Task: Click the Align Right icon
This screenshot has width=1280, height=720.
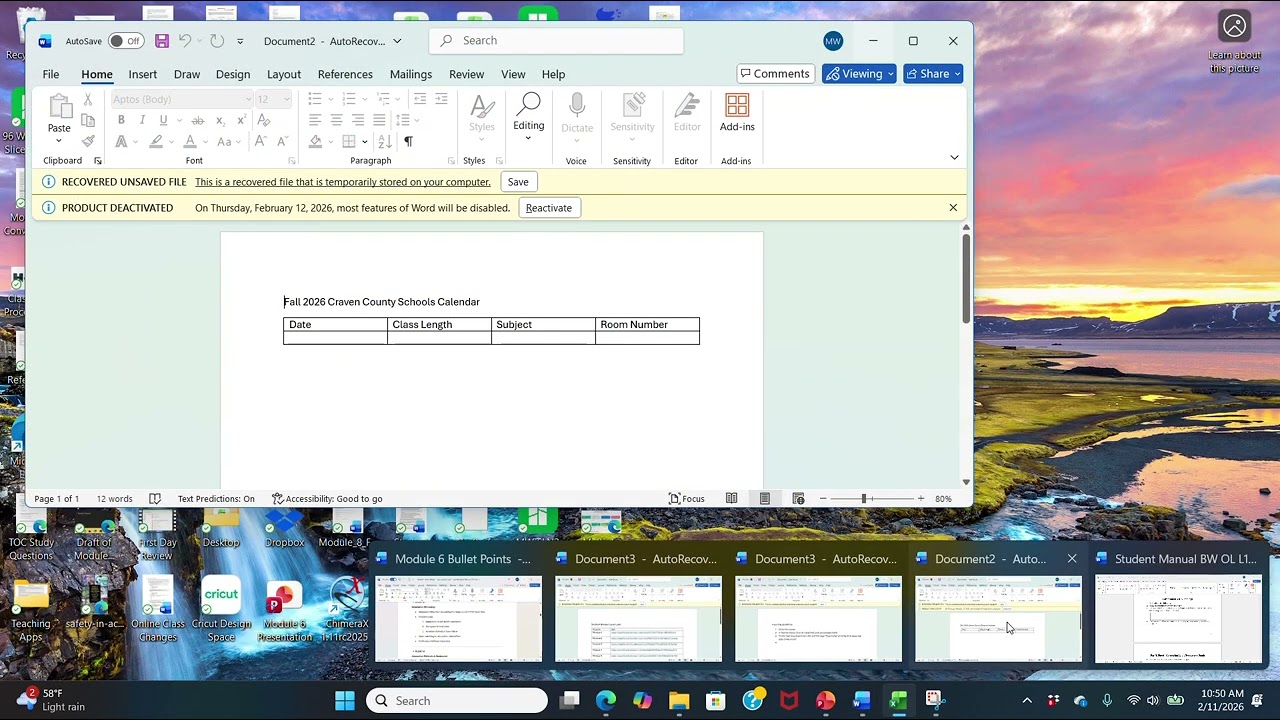Action: (358, 120)
